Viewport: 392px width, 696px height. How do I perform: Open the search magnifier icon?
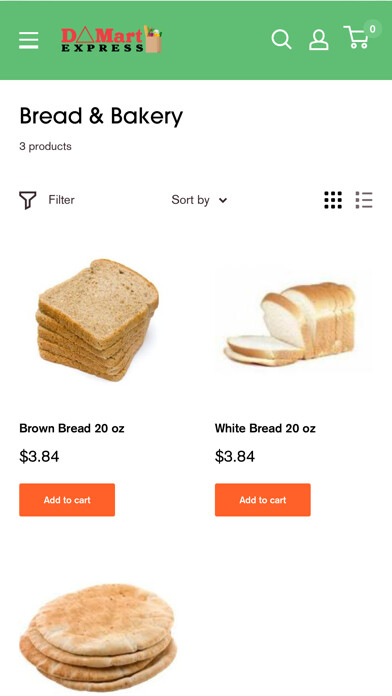pyautogui.click(x=281, y=40)
